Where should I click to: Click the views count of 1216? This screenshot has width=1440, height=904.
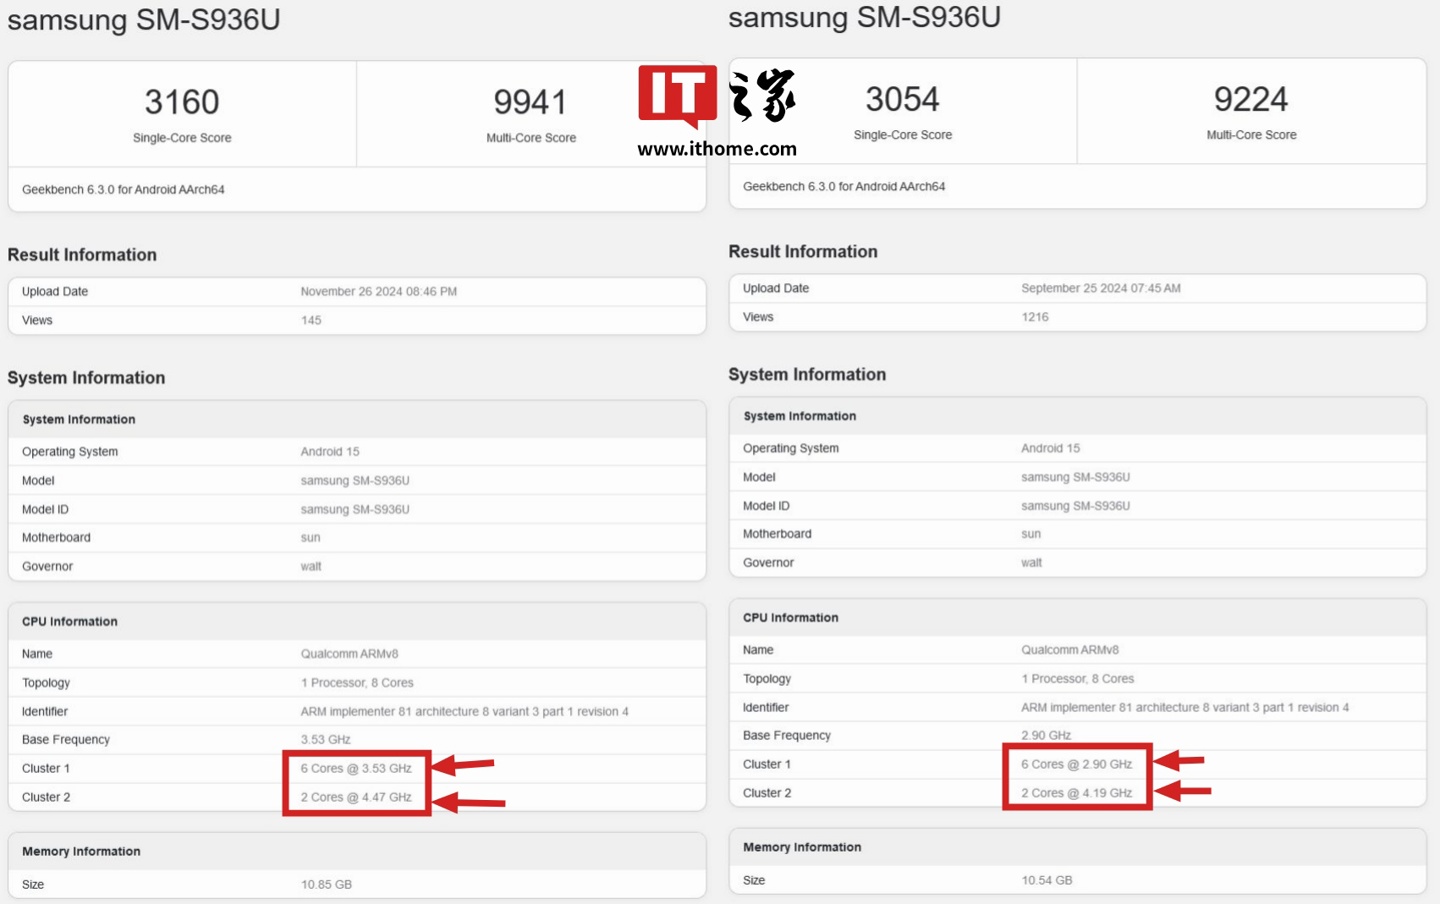[1034, 317]
